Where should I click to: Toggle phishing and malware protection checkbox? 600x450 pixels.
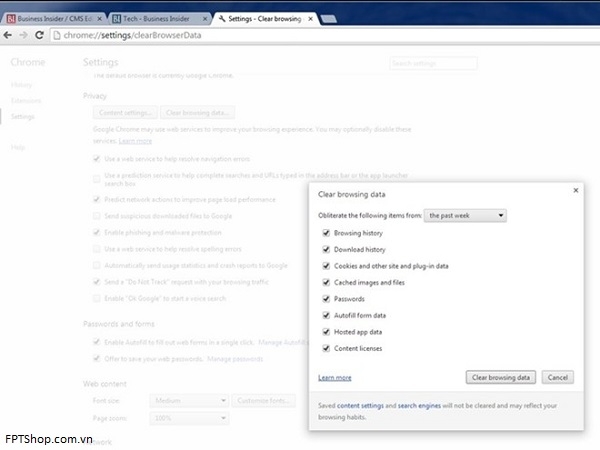(96, 232)
